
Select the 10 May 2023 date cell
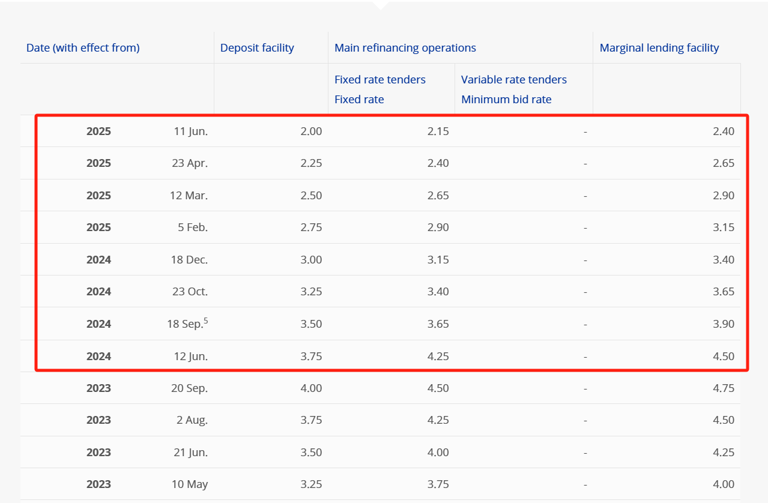click(189, 484)
